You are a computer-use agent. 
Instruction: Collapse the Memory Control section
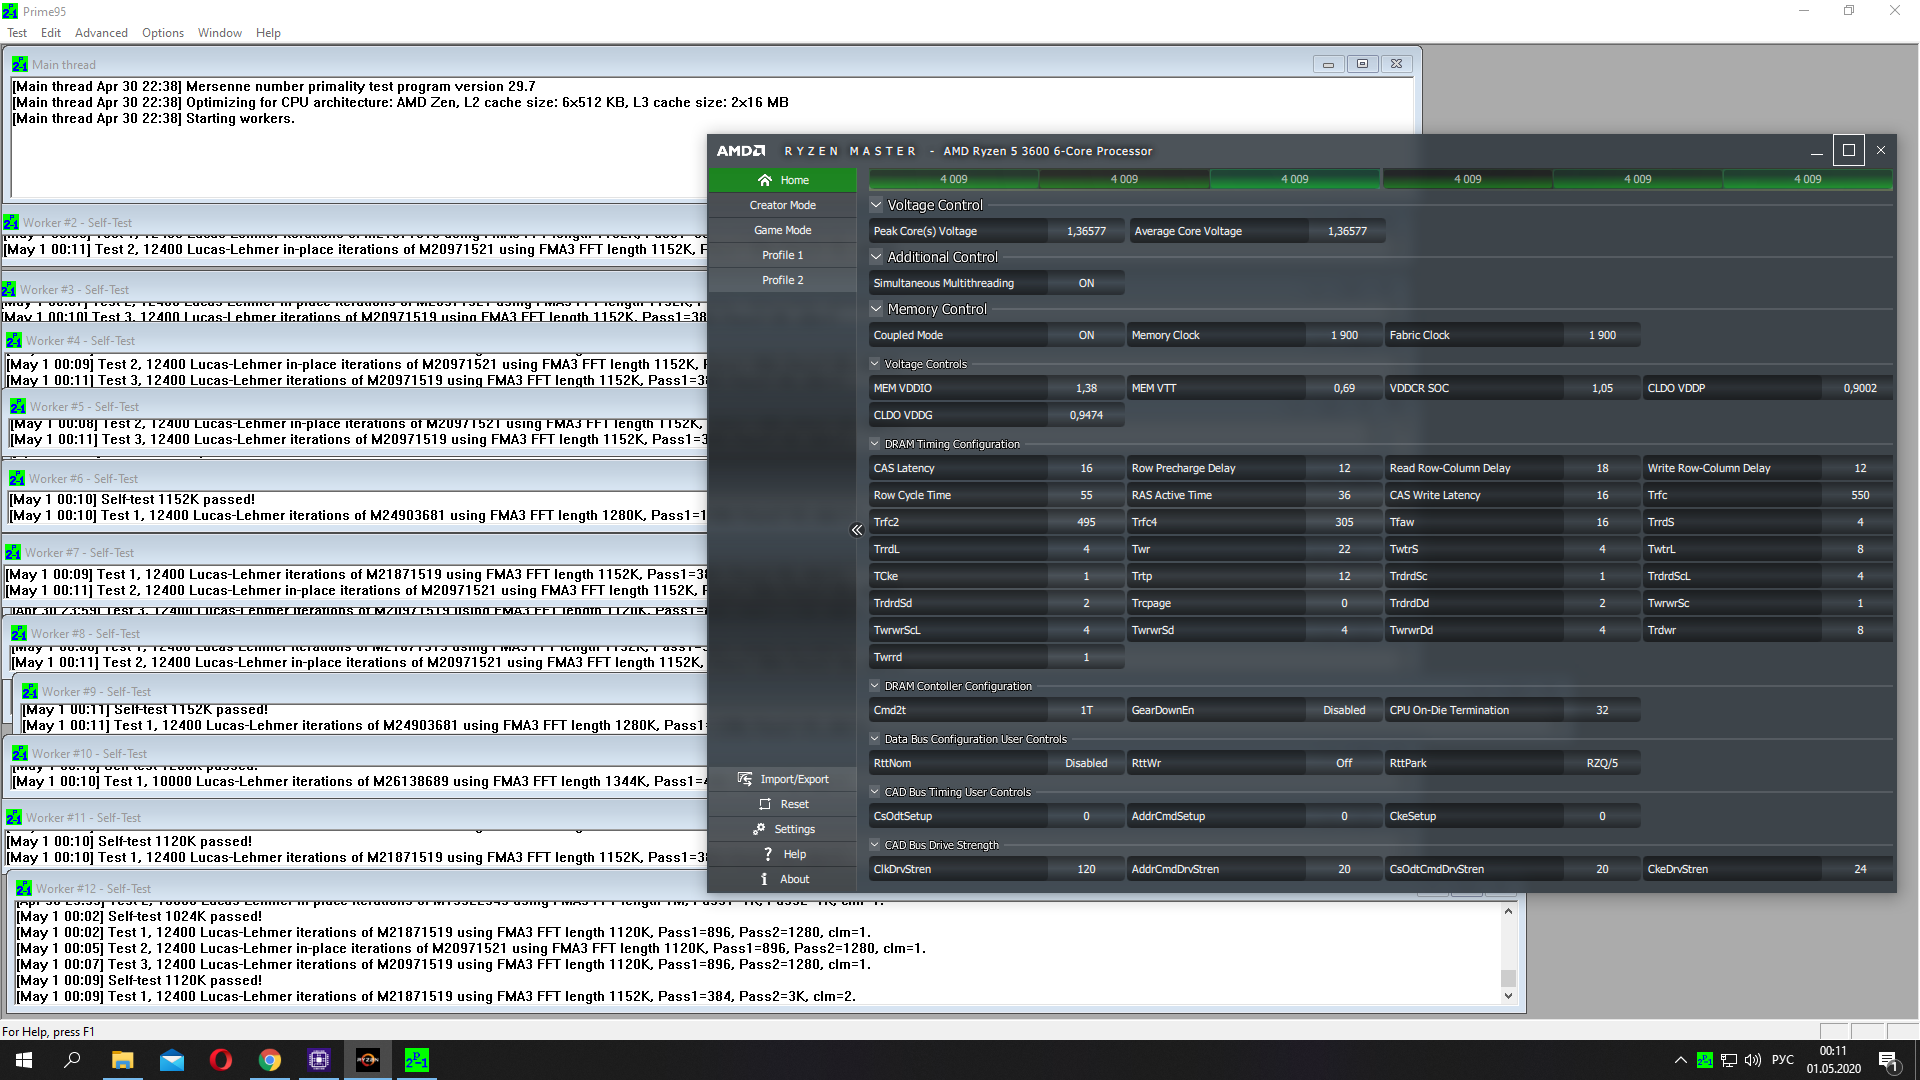[876, 309]
